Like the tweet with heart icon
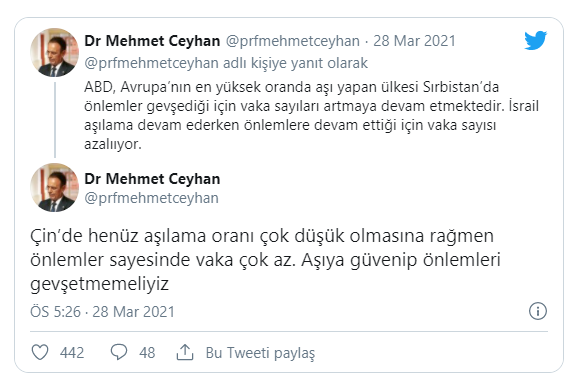The width and height of the screenshot is (579, 386). coord(40,352)
